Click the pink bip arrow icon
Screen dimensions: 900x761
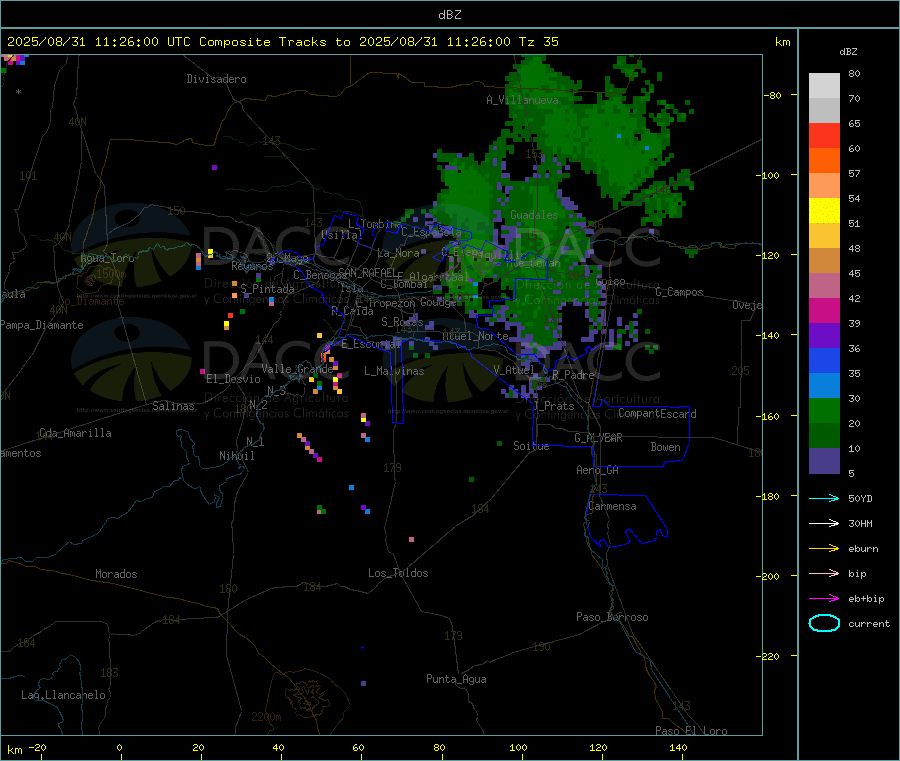tap(824, 573)
